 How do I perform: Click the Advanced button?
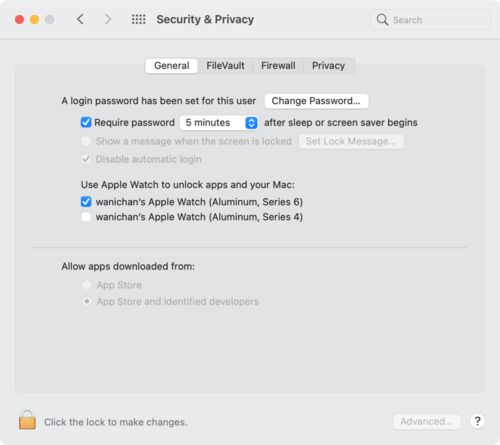427,422
